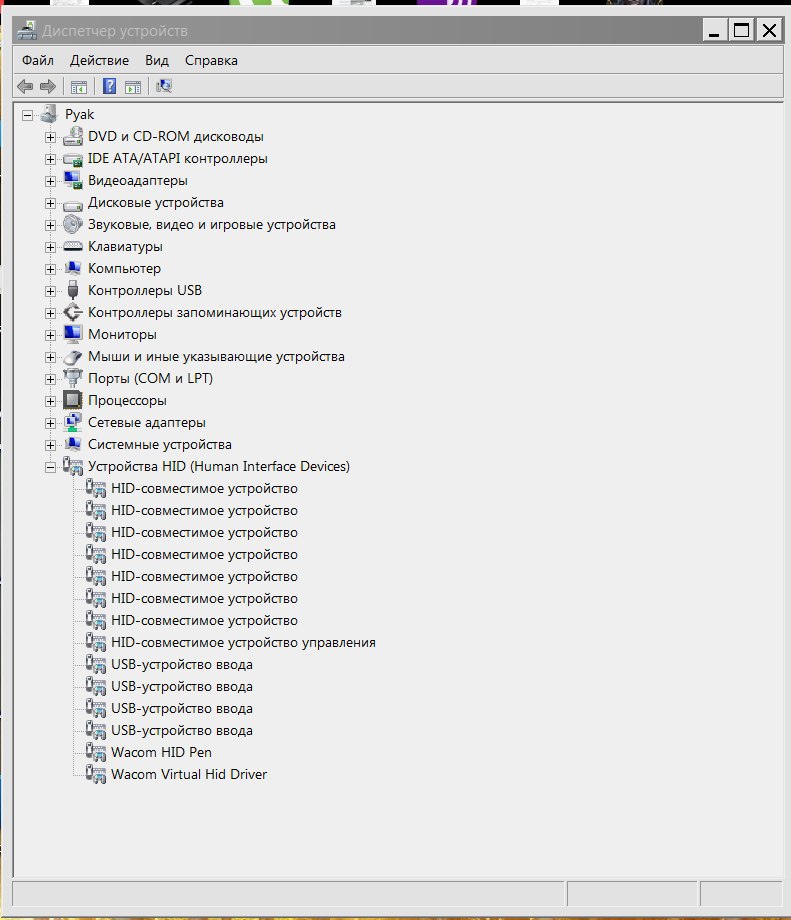791x920 pixels.
Task: Select the Устройства HID (Human Interface Devices) label
Action: [x=219, y=466]
